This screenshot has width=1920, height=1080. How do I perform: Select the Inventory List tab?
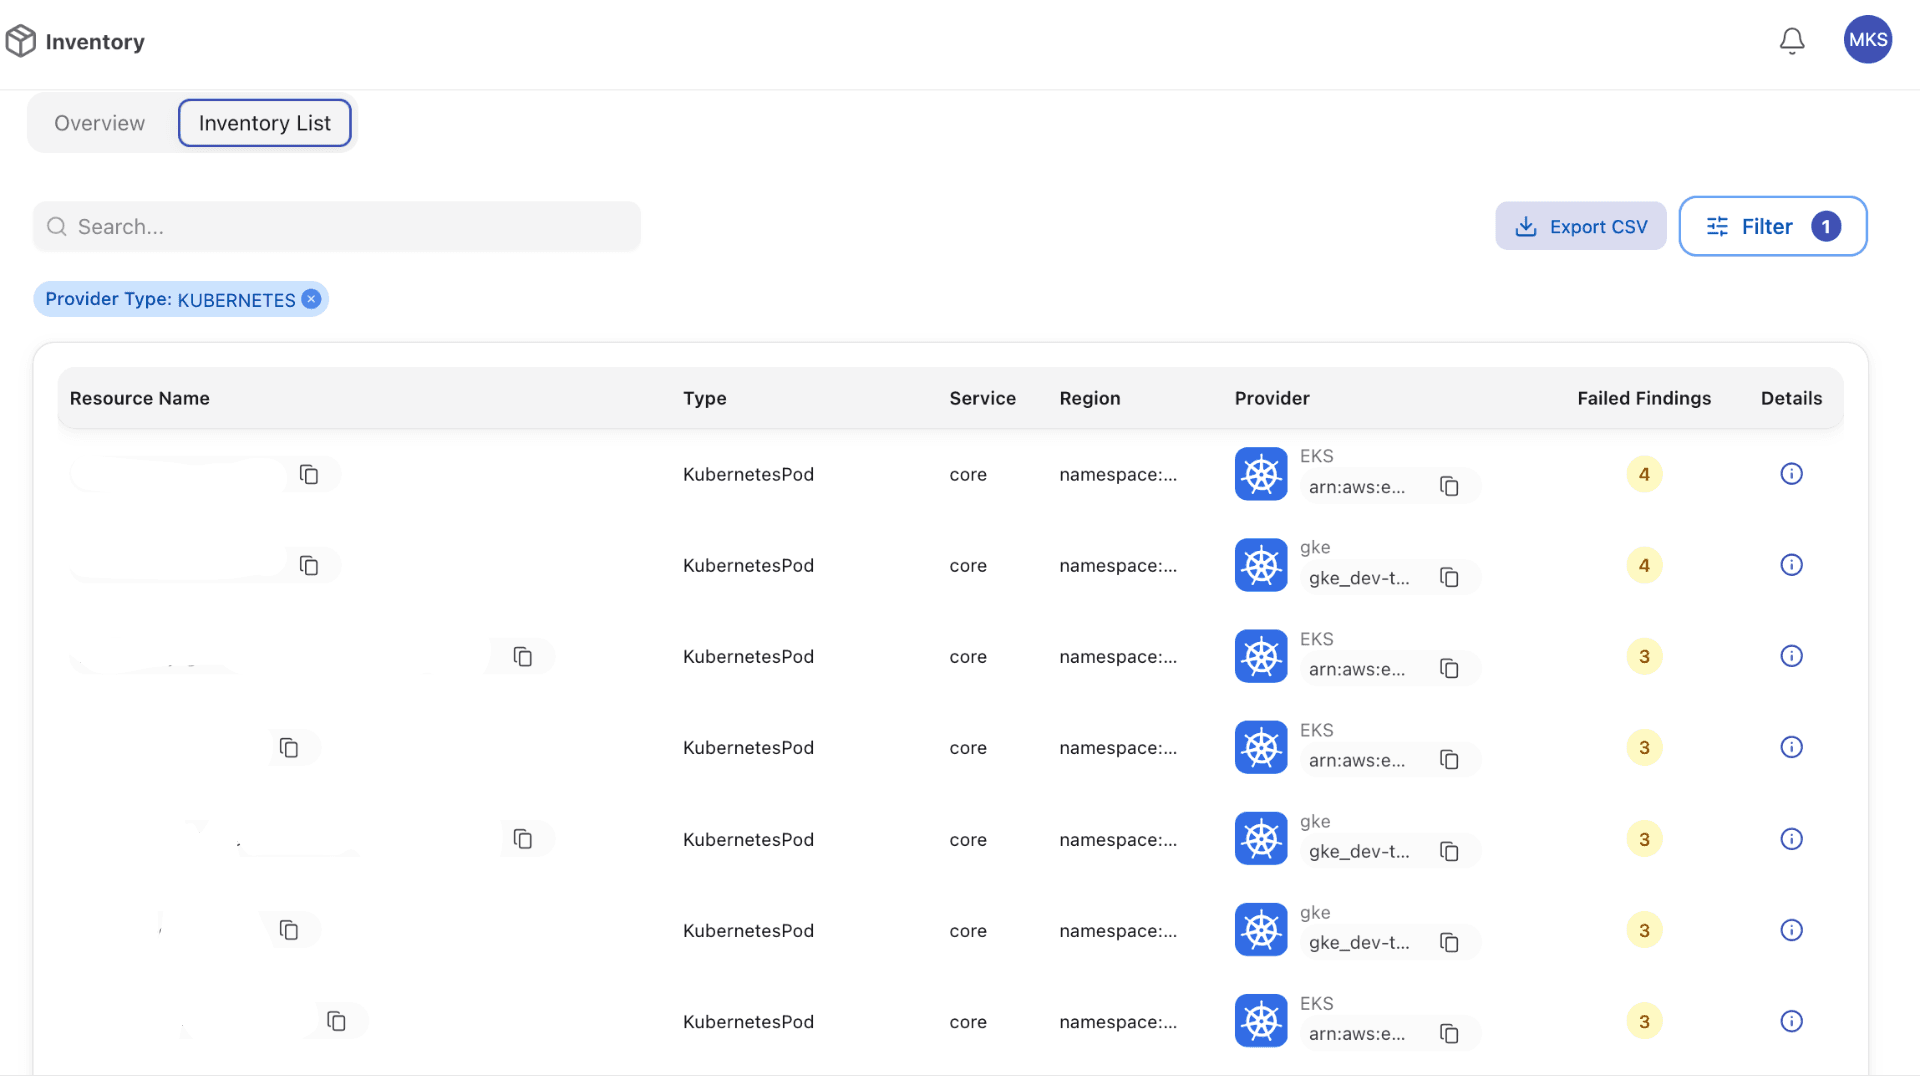[x=264, y=122]
